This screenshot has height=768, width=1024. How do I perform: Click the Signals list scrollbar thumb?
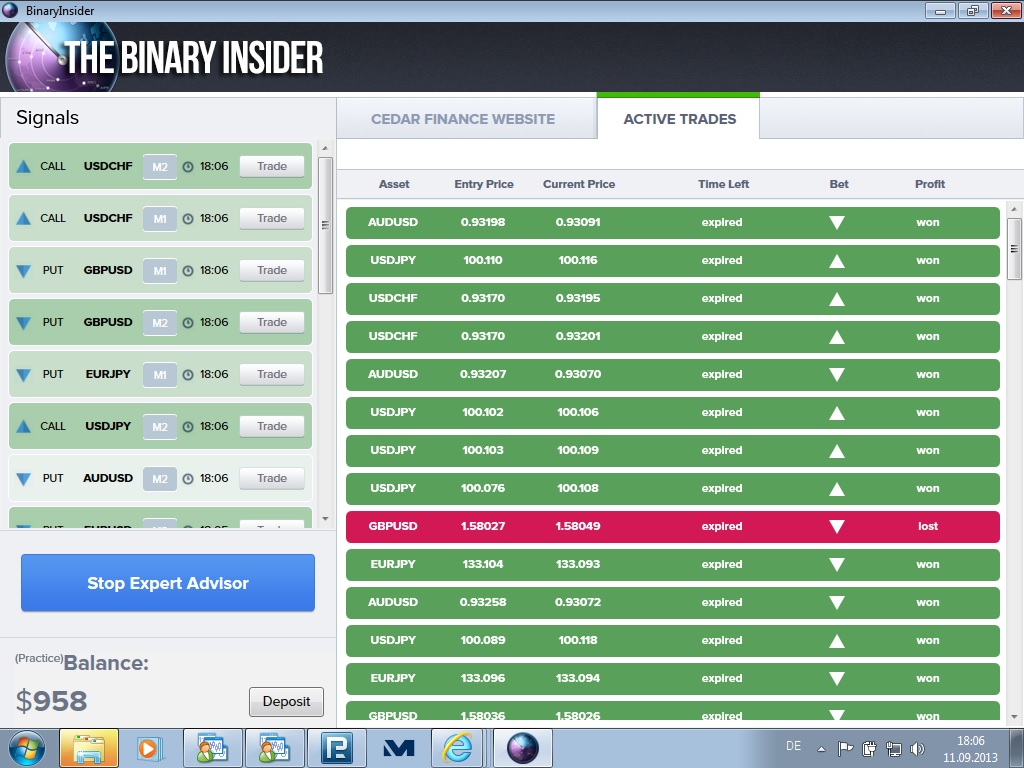325,225
